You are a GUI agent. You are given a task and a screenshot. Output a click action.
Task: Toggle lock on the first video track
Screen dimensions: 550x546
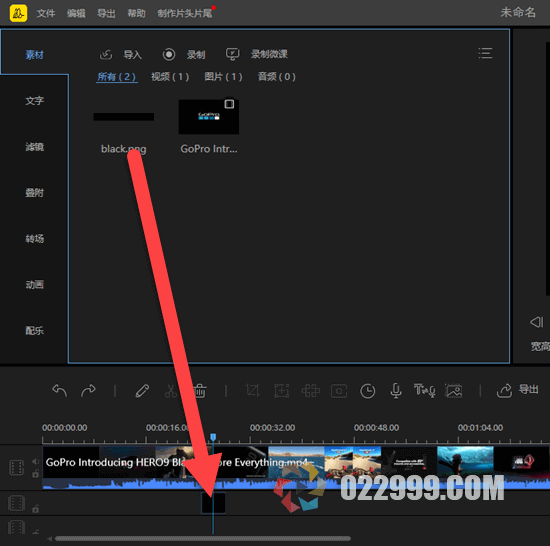(35, 474)
